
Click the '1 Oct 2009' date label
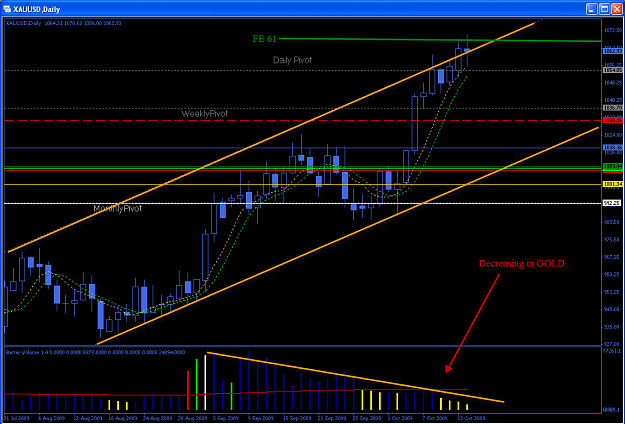(400, 418)
